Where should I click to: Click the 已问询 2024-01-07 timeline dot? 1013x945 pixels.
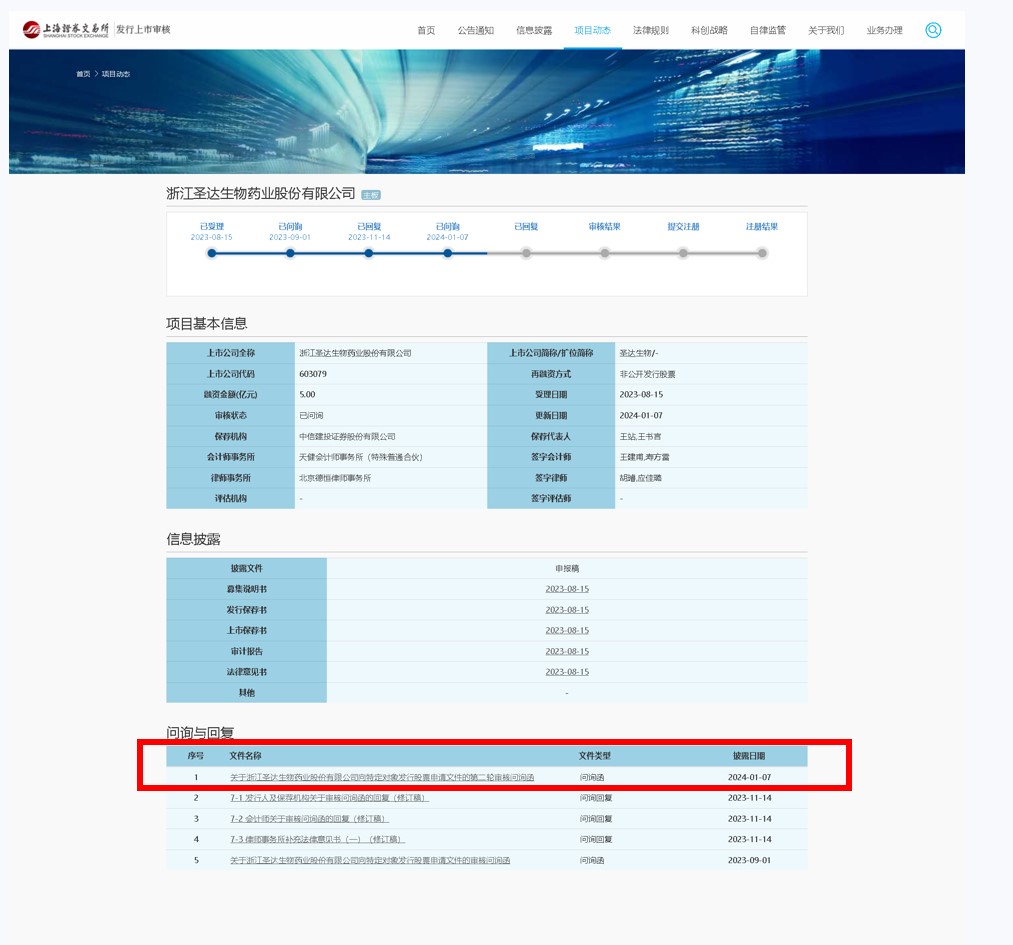(x=448, y=253)
